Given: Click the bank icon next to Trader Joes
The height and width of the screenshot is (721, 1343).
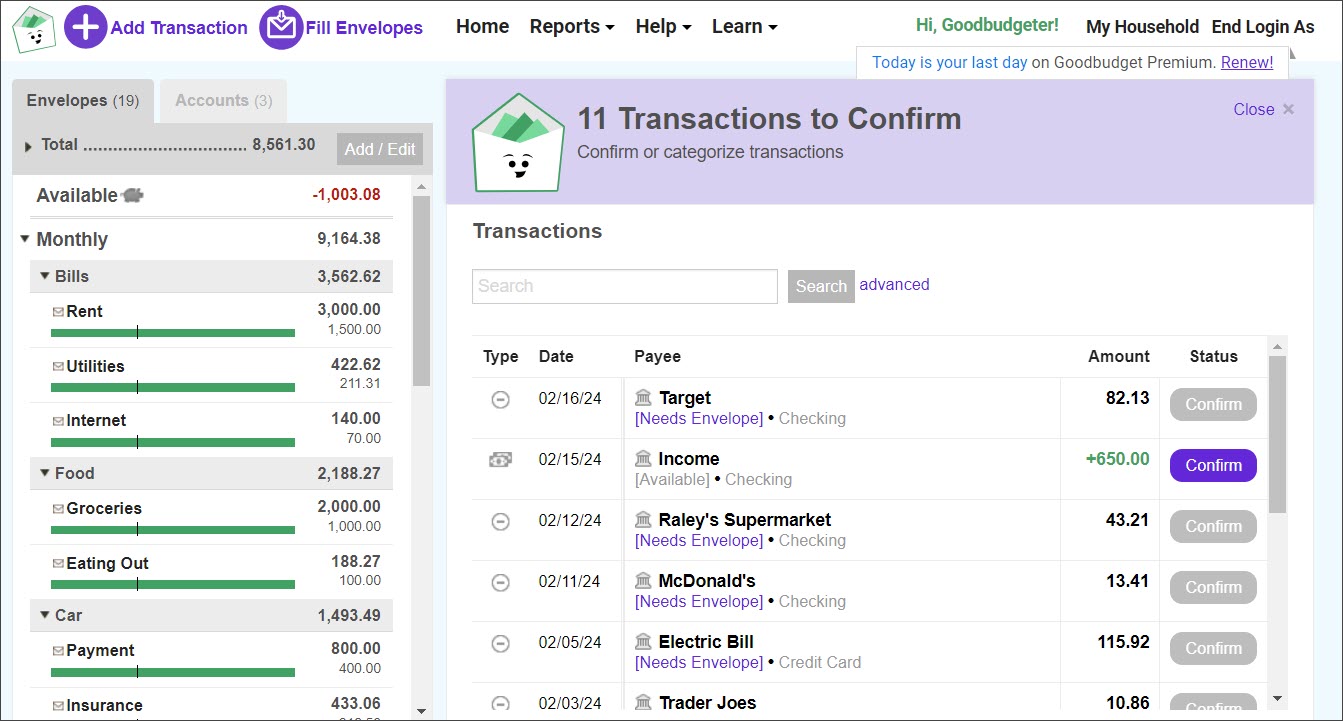Looking at the screenshot, I should point(644,703).
